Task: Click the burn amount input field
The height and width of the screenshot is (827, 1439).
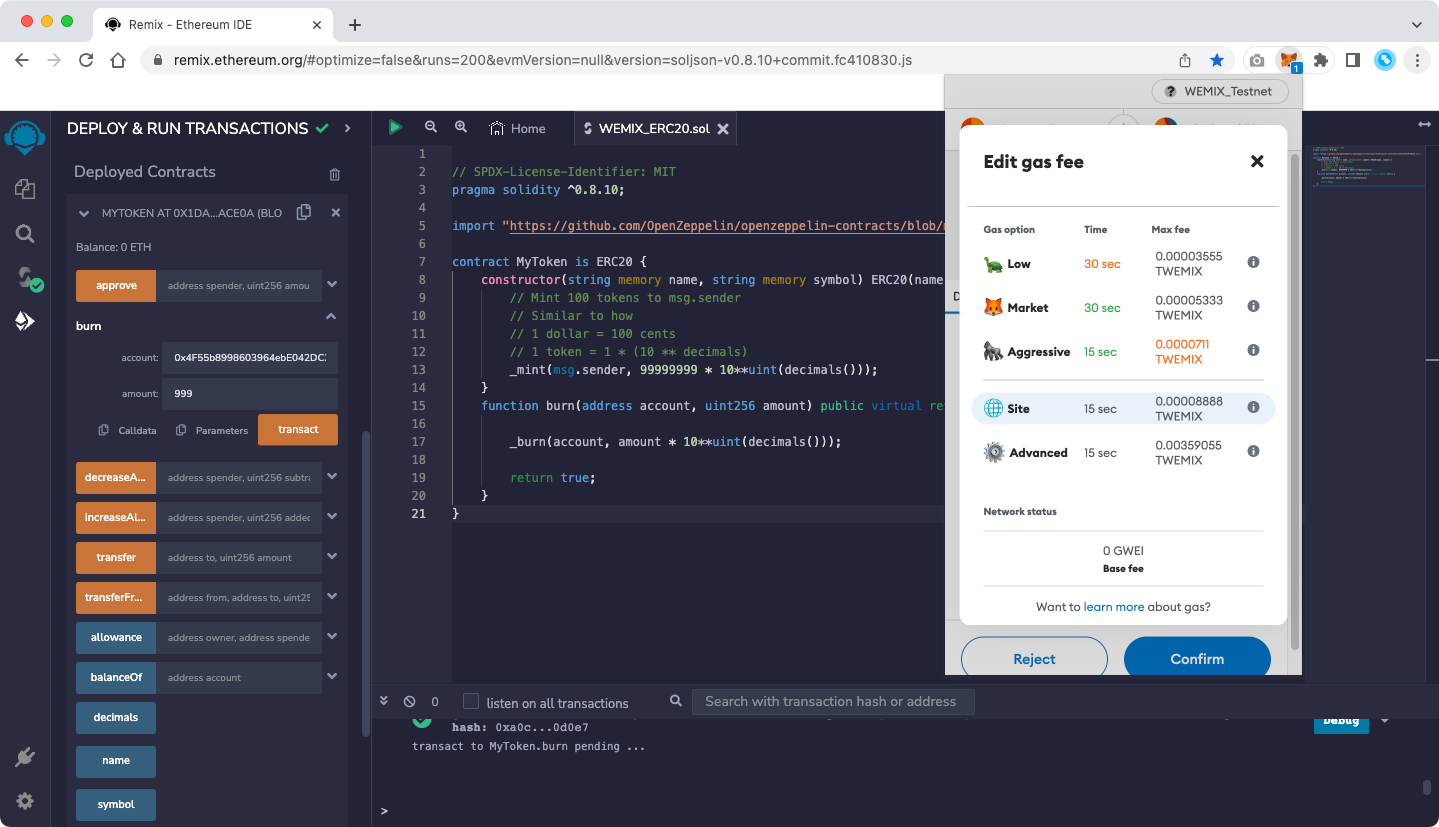Action: (250, 394)
